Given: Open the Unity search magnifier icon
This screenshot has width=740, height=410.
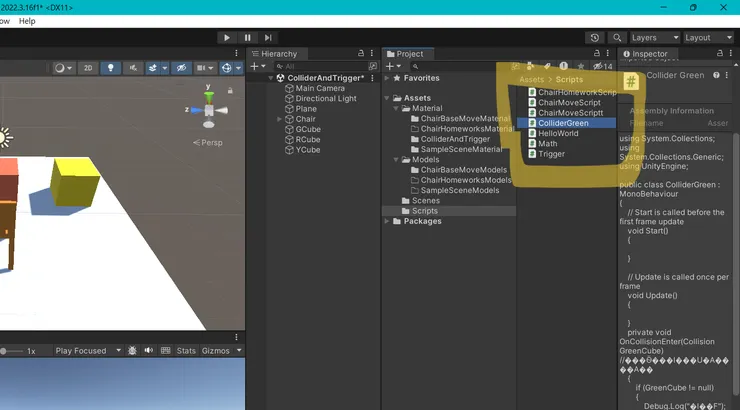Looking at the screenshot, I should pos(617,38).
